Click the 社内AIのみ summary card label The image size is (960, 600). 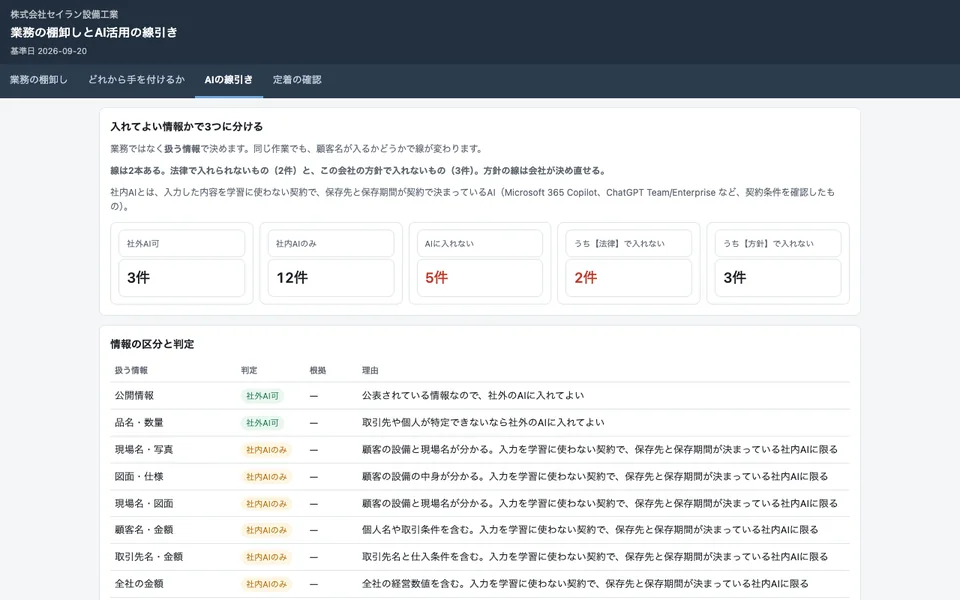point(296,244)
